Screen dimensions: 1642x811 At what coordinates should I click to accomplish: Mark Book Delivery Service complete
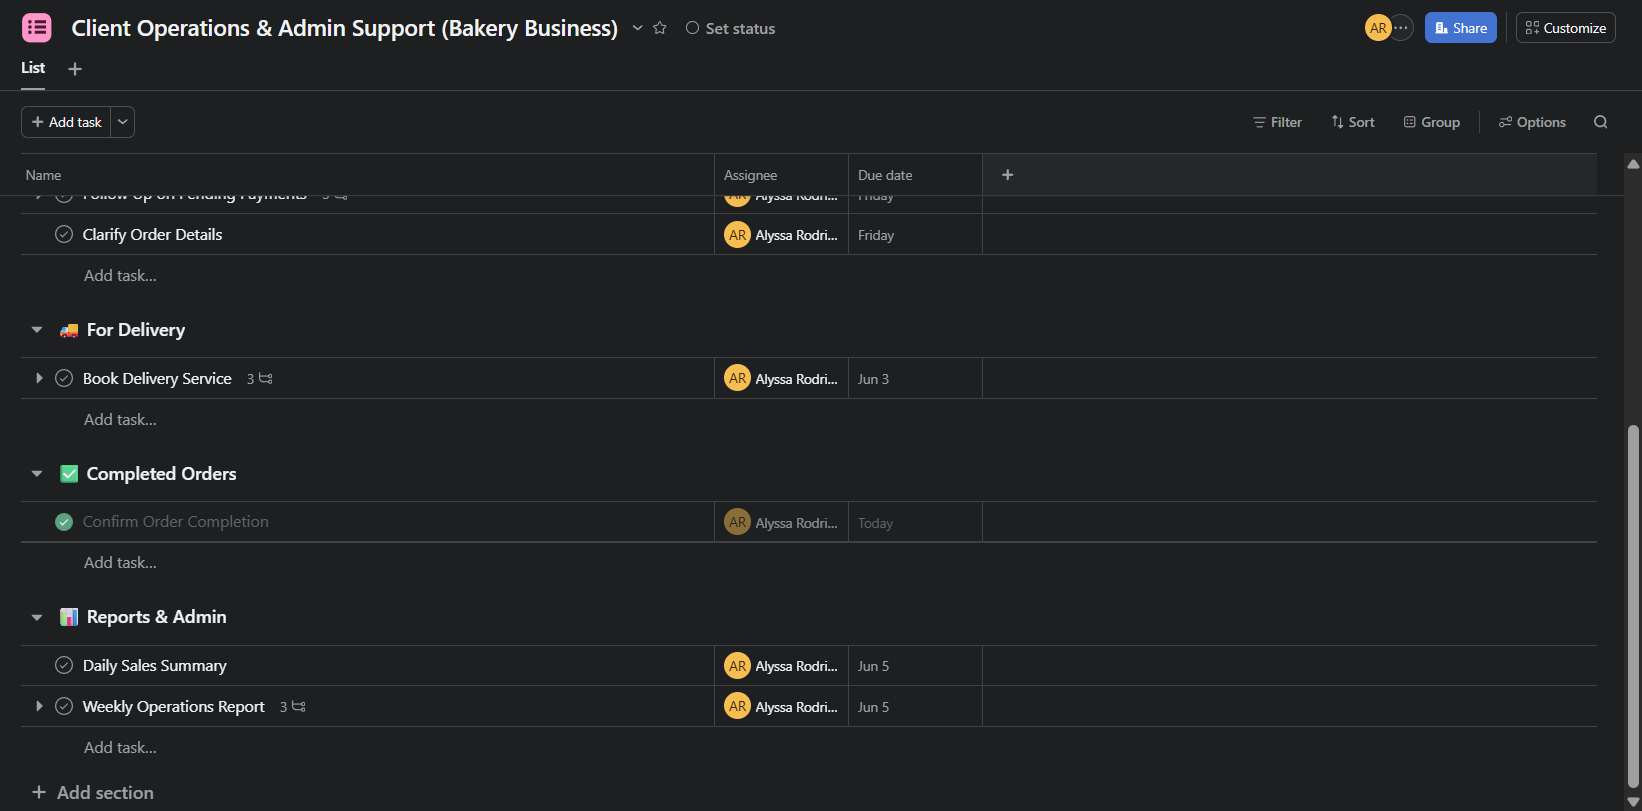[x=64, y=378]
